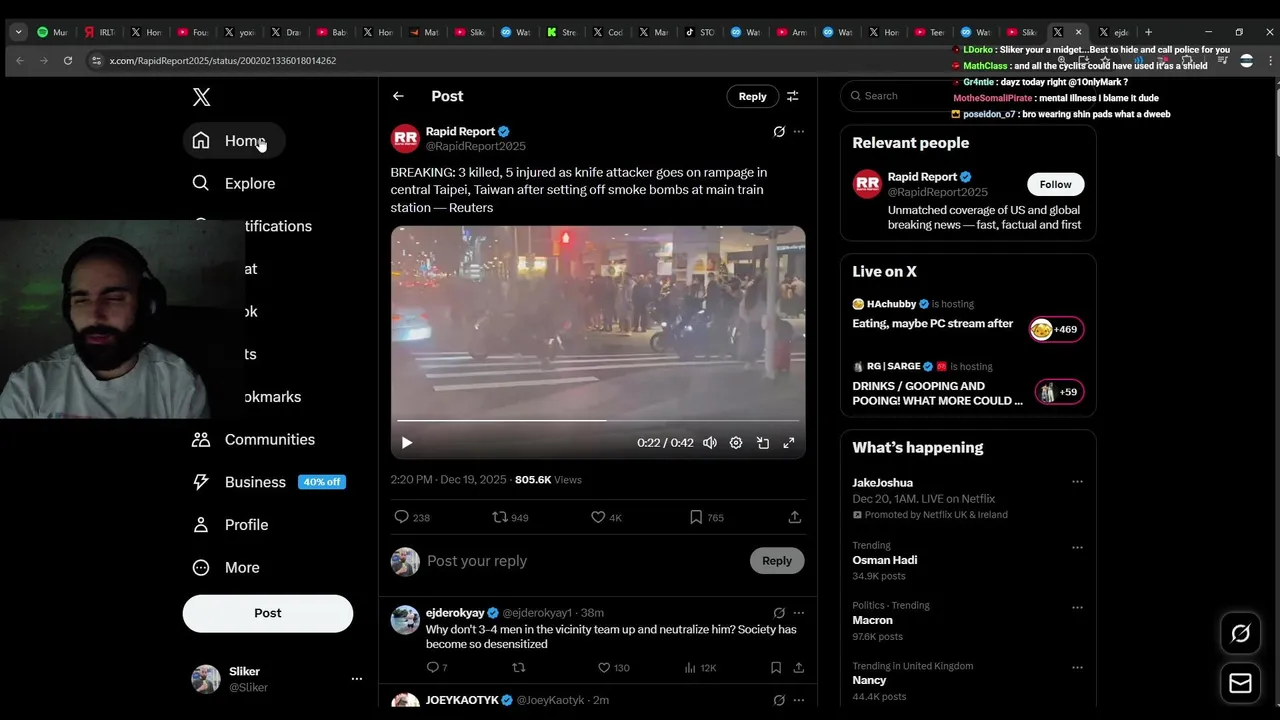View analytics on ejderokyay's reply (12K)
This screenshot has height=720, width=1280.
coord(700,668)
